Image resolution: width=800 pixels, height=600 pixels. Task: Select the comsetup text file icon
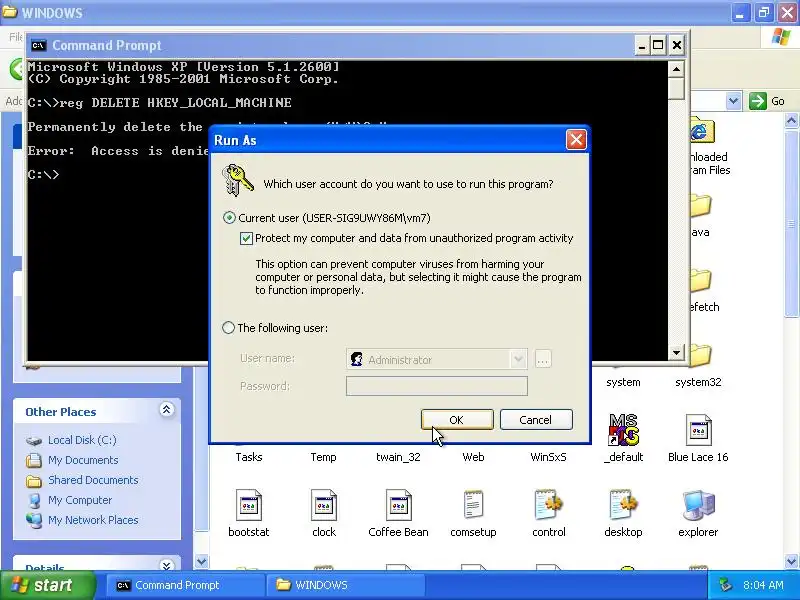tap(473, 505)
